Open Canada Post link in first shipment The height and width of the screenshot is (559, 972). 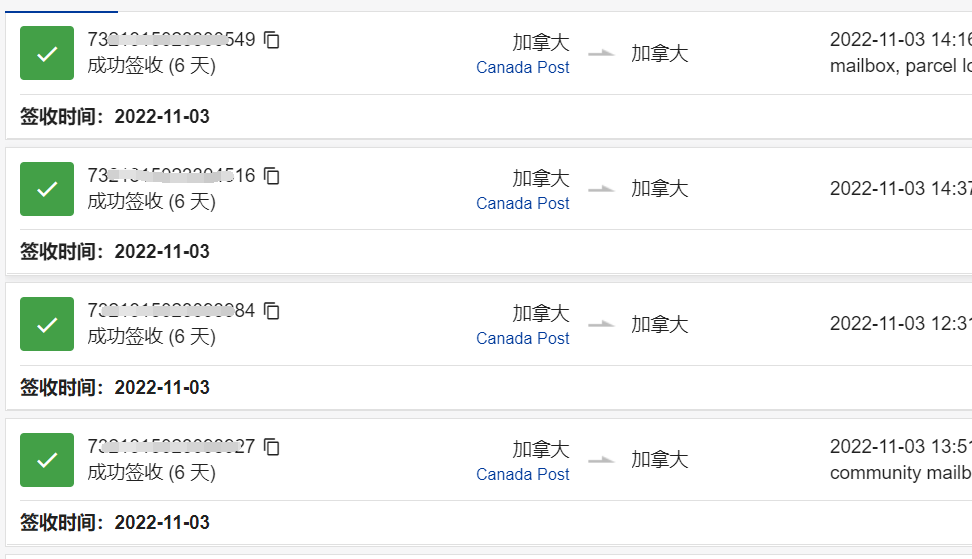523,68
